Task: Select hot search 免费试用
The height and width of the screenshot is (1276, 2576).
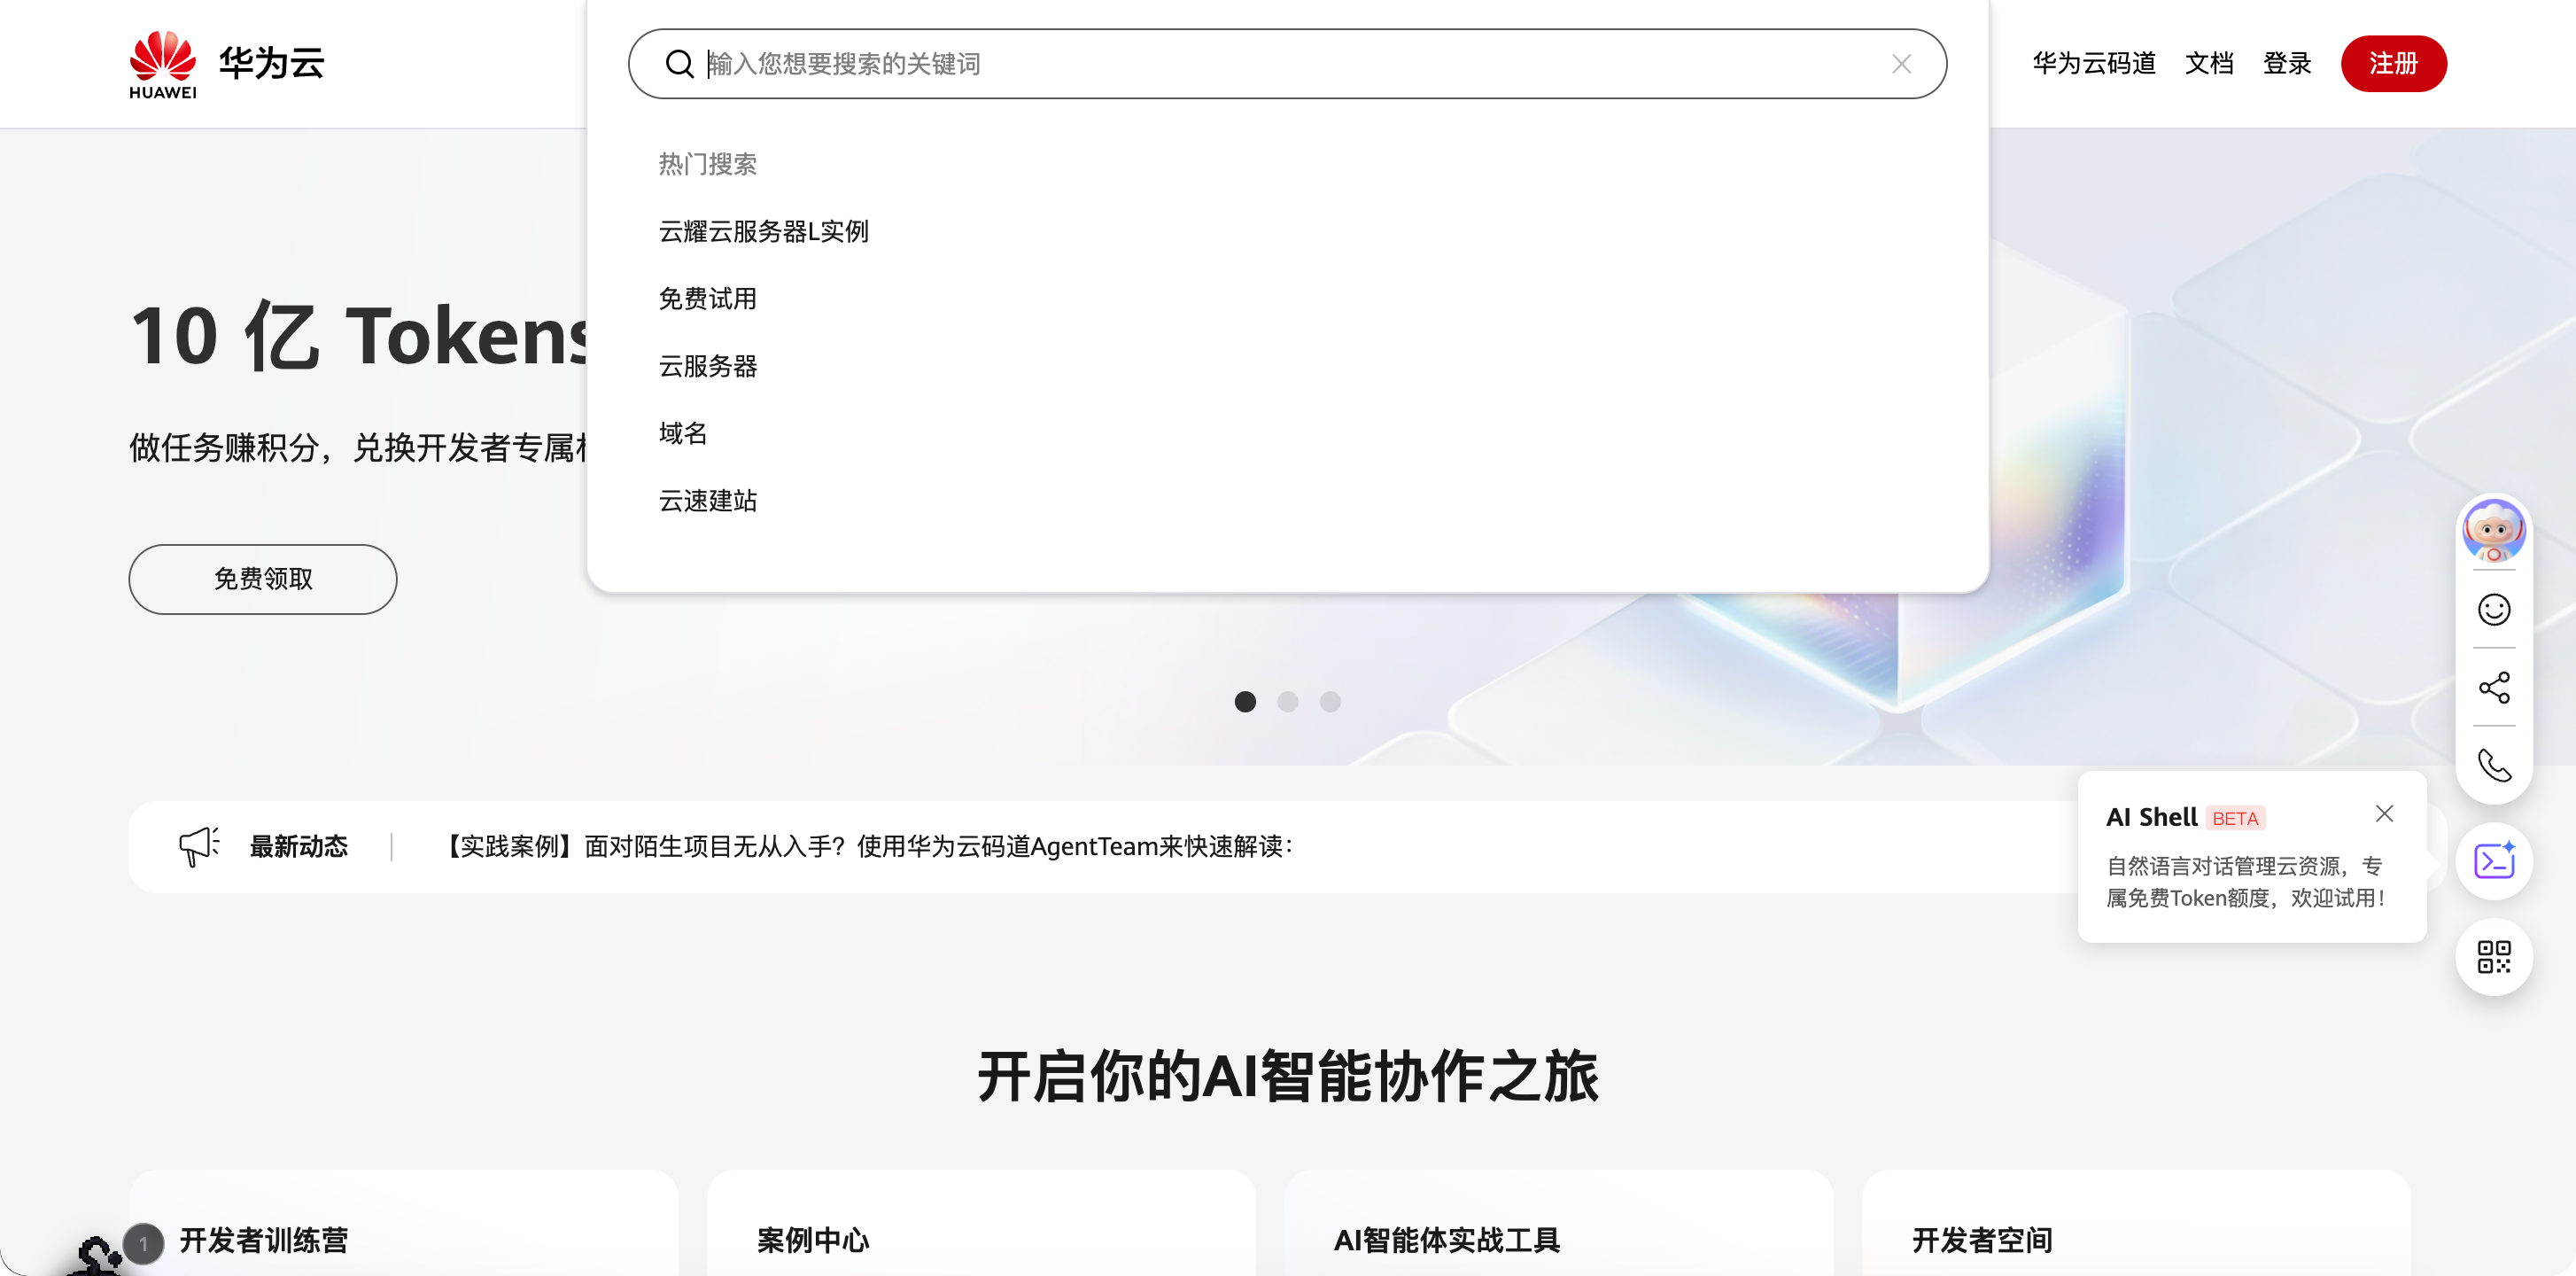Action: tap(707, 298)
